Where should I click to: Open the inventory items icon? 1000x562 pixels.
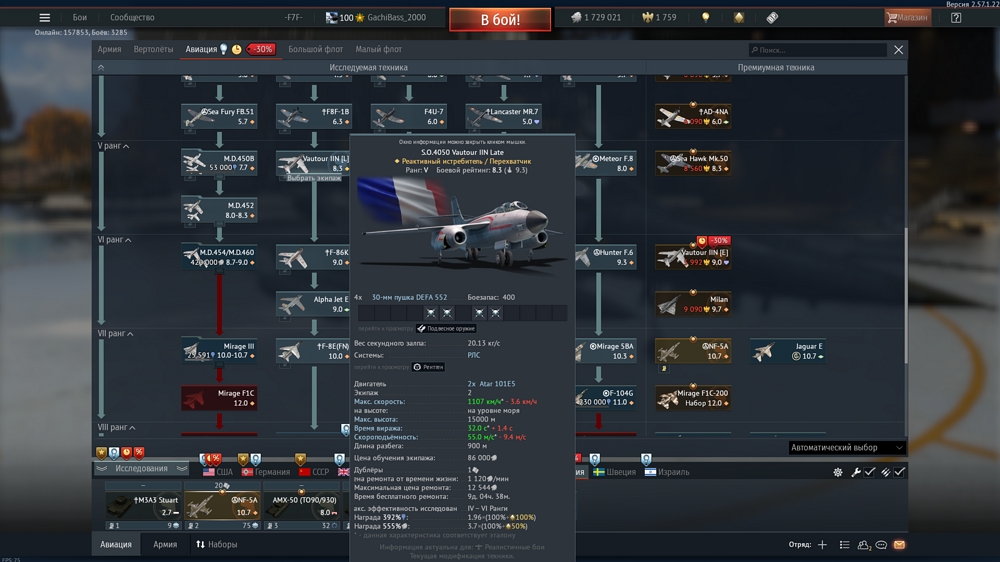[772, 17]
